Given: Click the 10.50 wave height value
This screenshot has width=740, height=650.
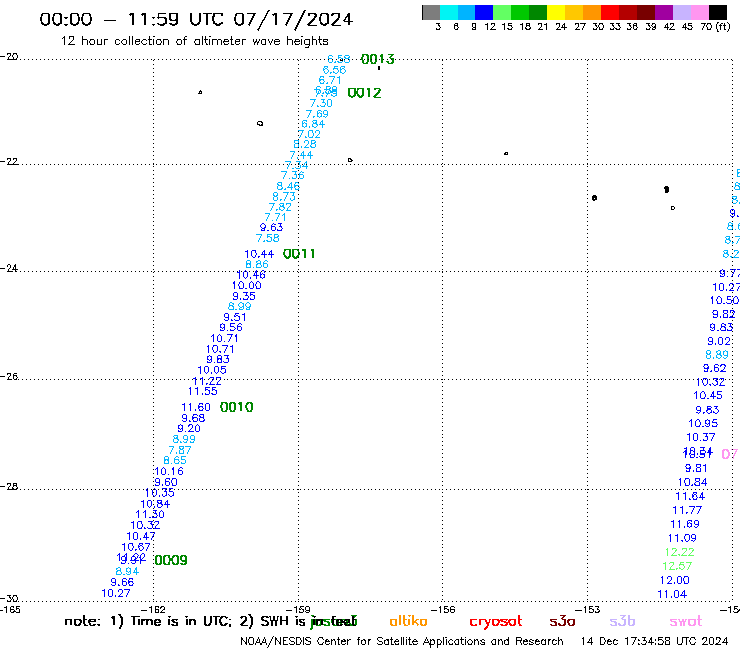Looking at the screenshot, I should pos(724,301).
